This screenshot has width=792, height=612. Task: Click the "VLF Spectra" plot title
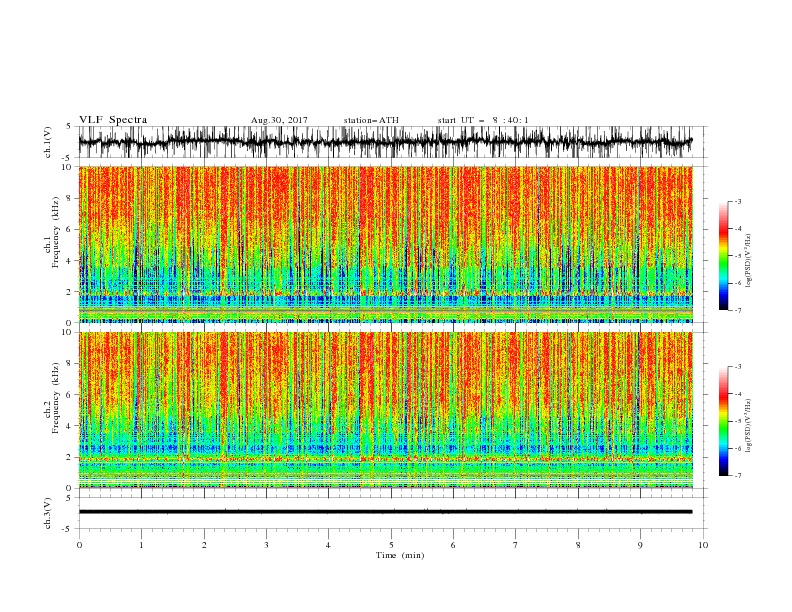[x=113, y=120]
